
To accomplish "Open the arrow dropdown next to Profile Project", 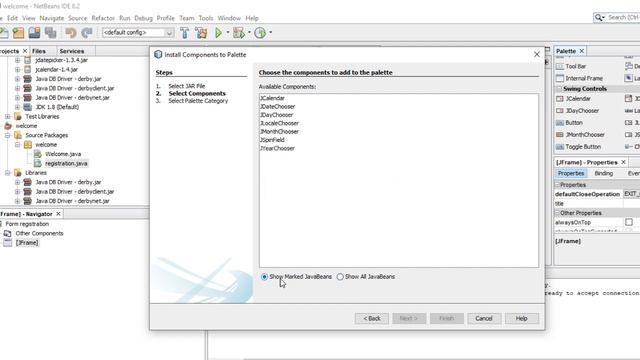I will pyautogui.click(x=271, y=33).
